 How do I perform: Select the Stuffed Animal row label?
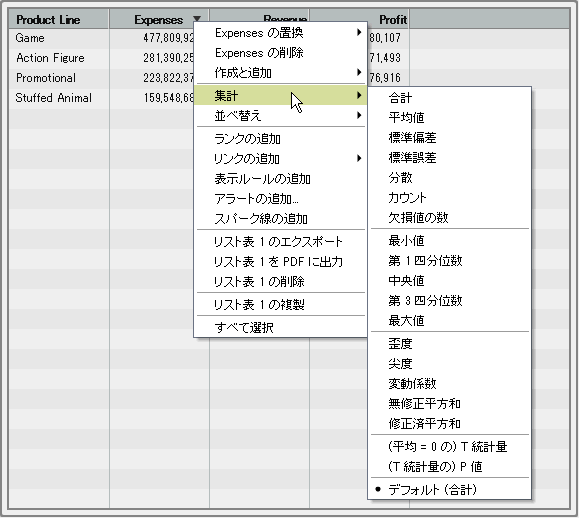(54, 97)
